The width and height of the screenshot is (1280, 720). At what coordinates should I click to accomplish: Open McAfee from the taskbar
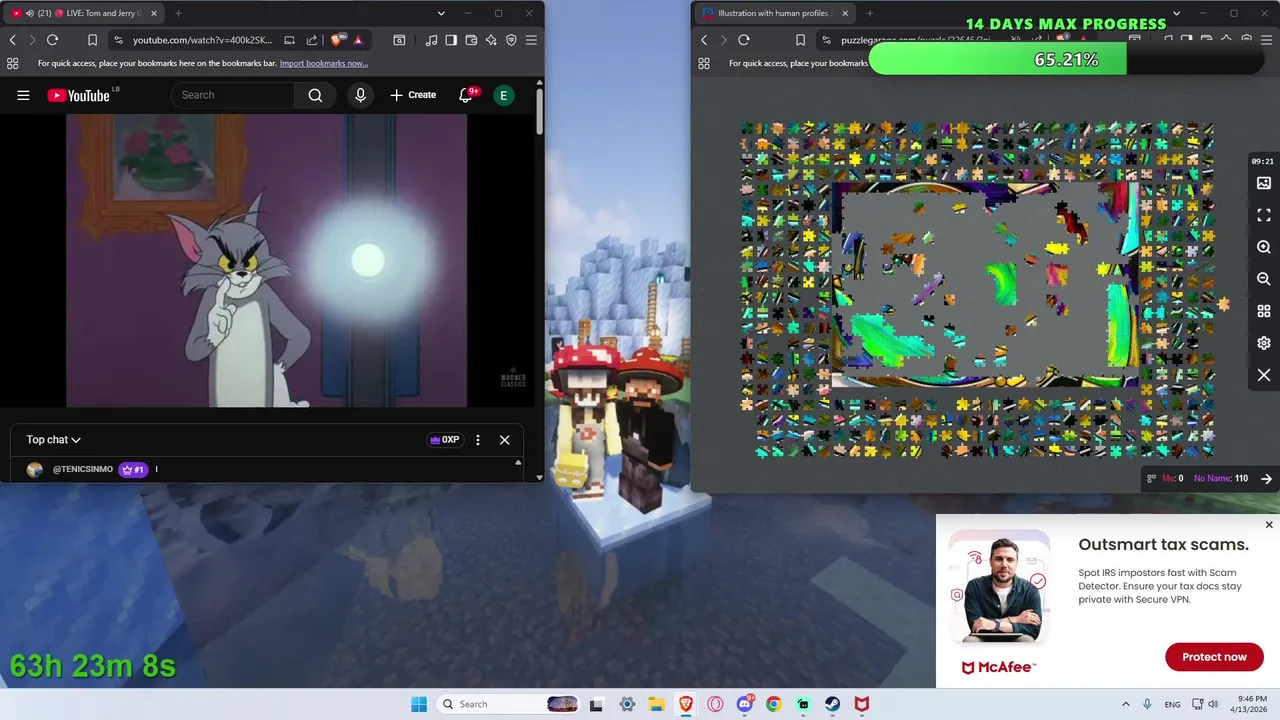[x=861, y=704]
